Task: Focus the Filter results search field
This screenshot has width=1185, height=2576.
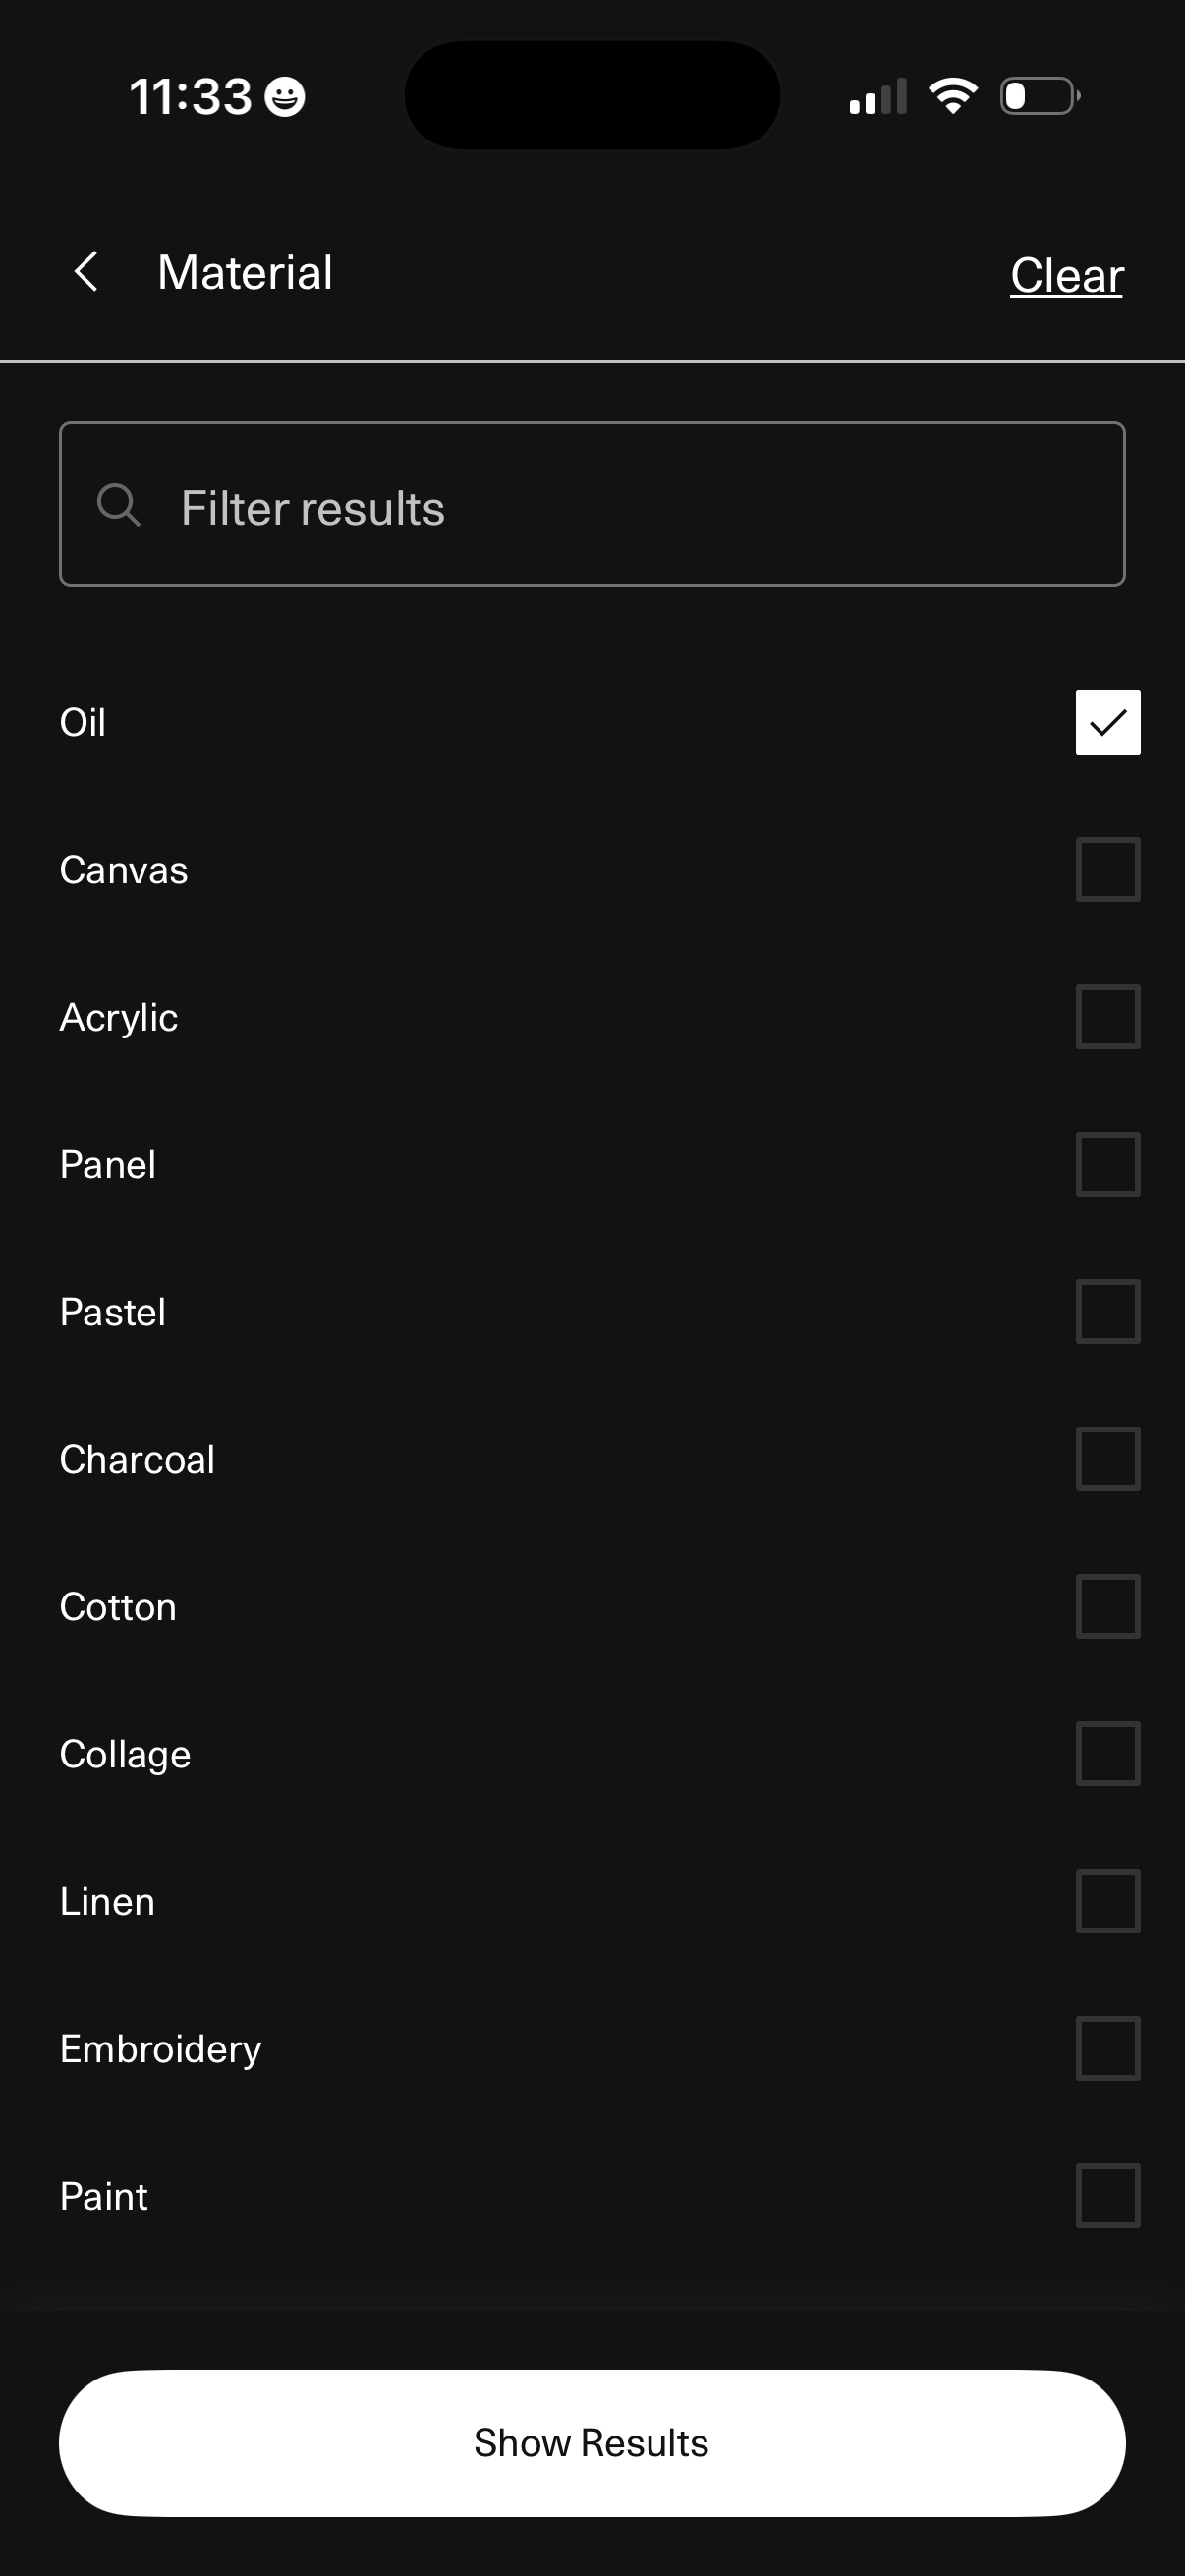Action: click(620, 505)
